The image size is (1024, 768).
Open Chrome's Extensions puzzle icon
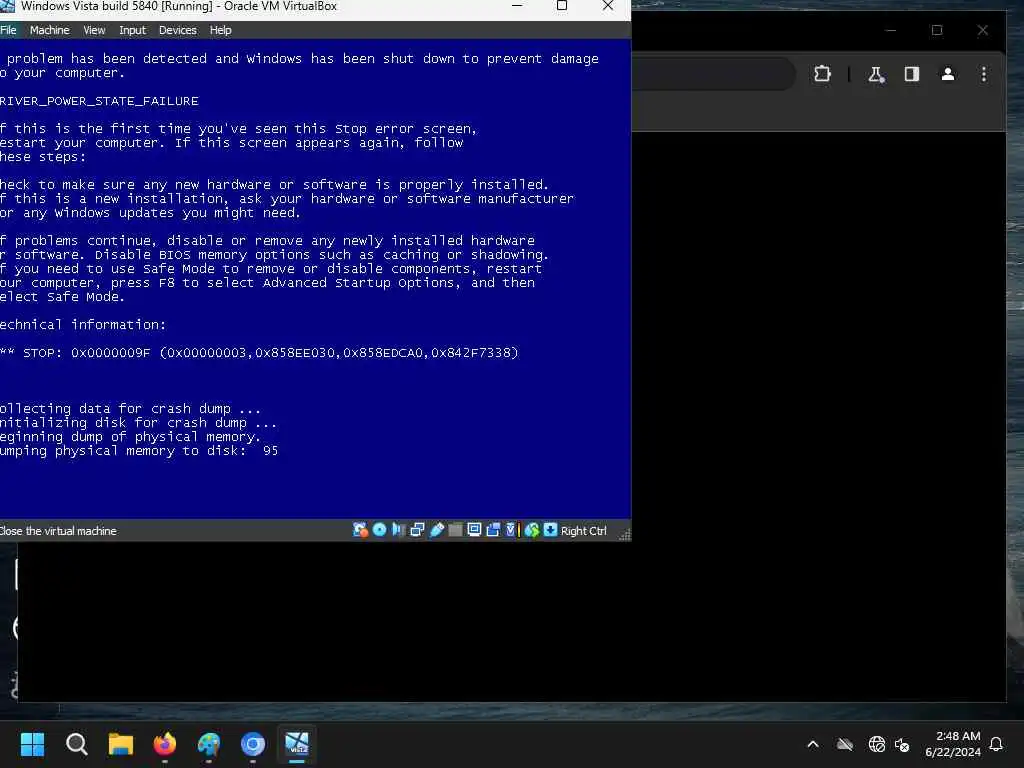[x=822, y=74]
